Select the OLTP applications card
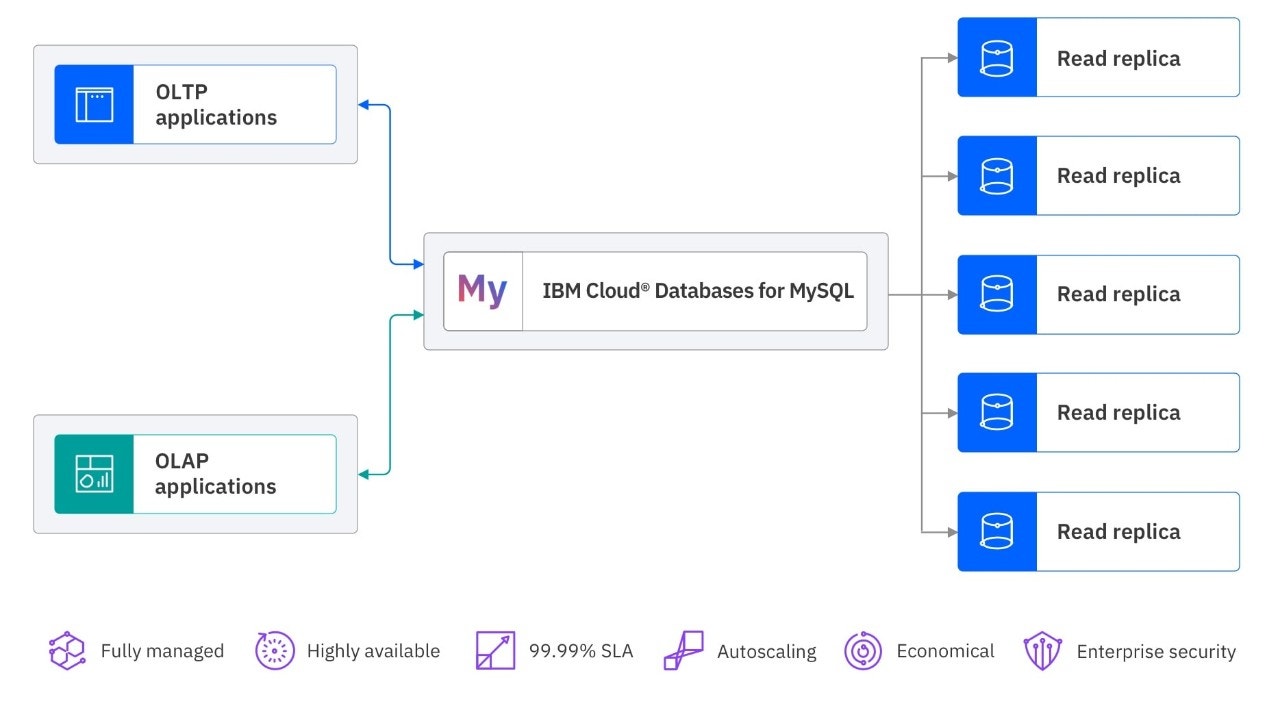 tap(196, 104)
